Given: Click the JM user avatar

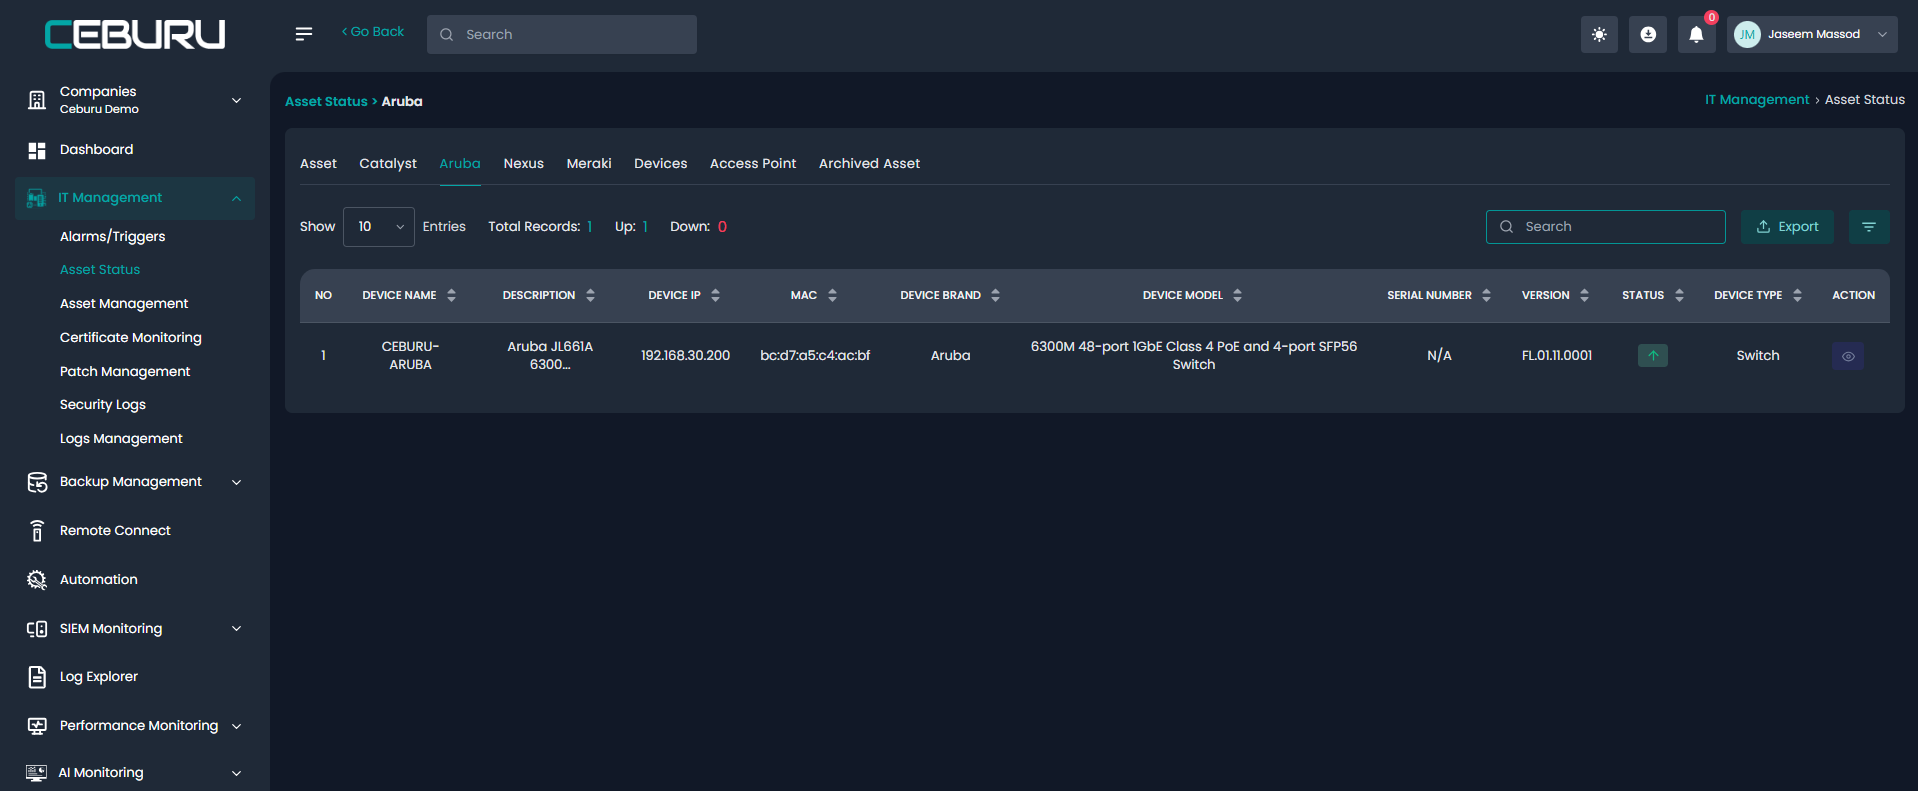Looking at the screenshot, I should pyautogui.click(x=1747, y=34).
